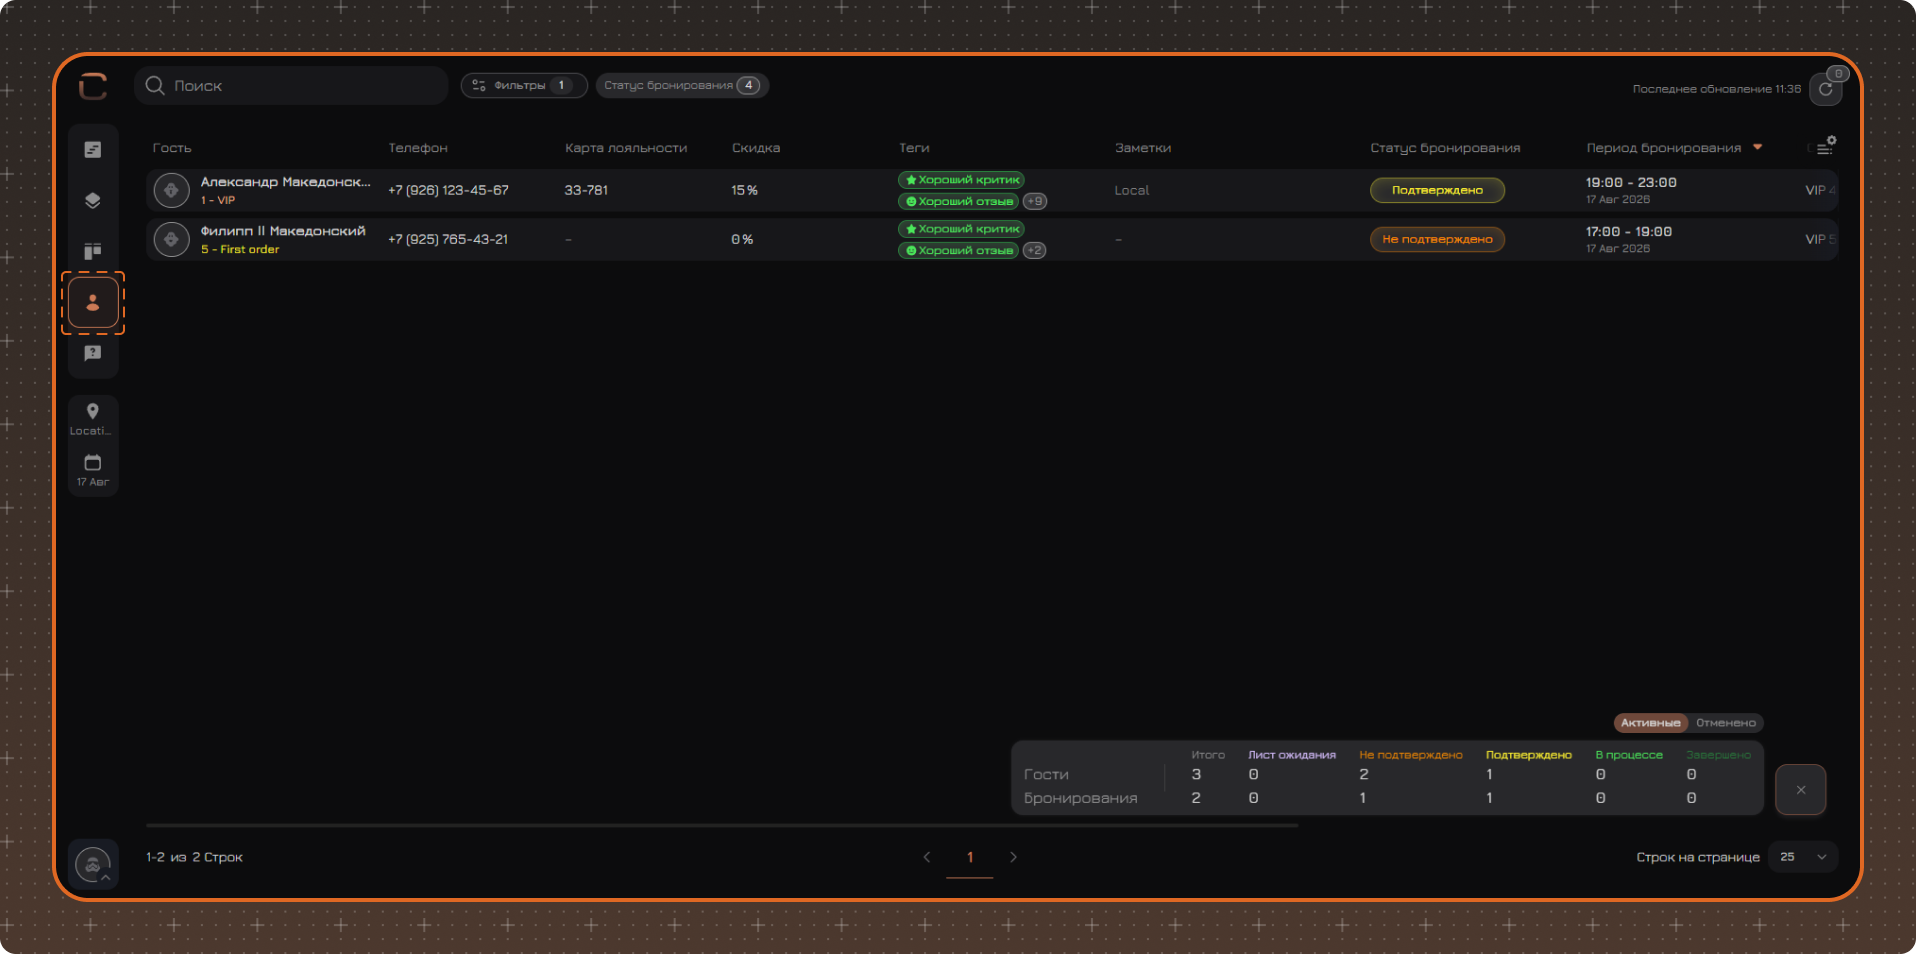
Task: Click loyalty card number 33-781
Action: [586, 190]
